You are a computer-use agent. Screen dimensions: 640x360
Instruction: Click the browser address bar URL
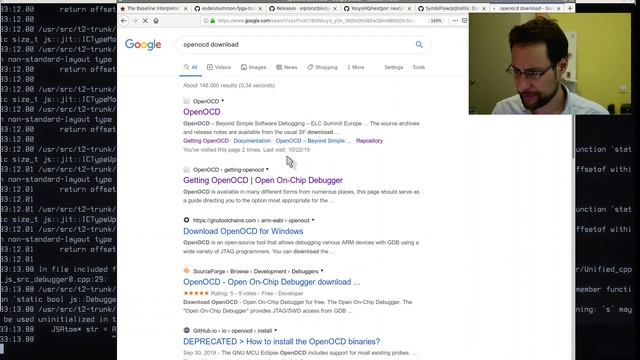coord(316,20)
